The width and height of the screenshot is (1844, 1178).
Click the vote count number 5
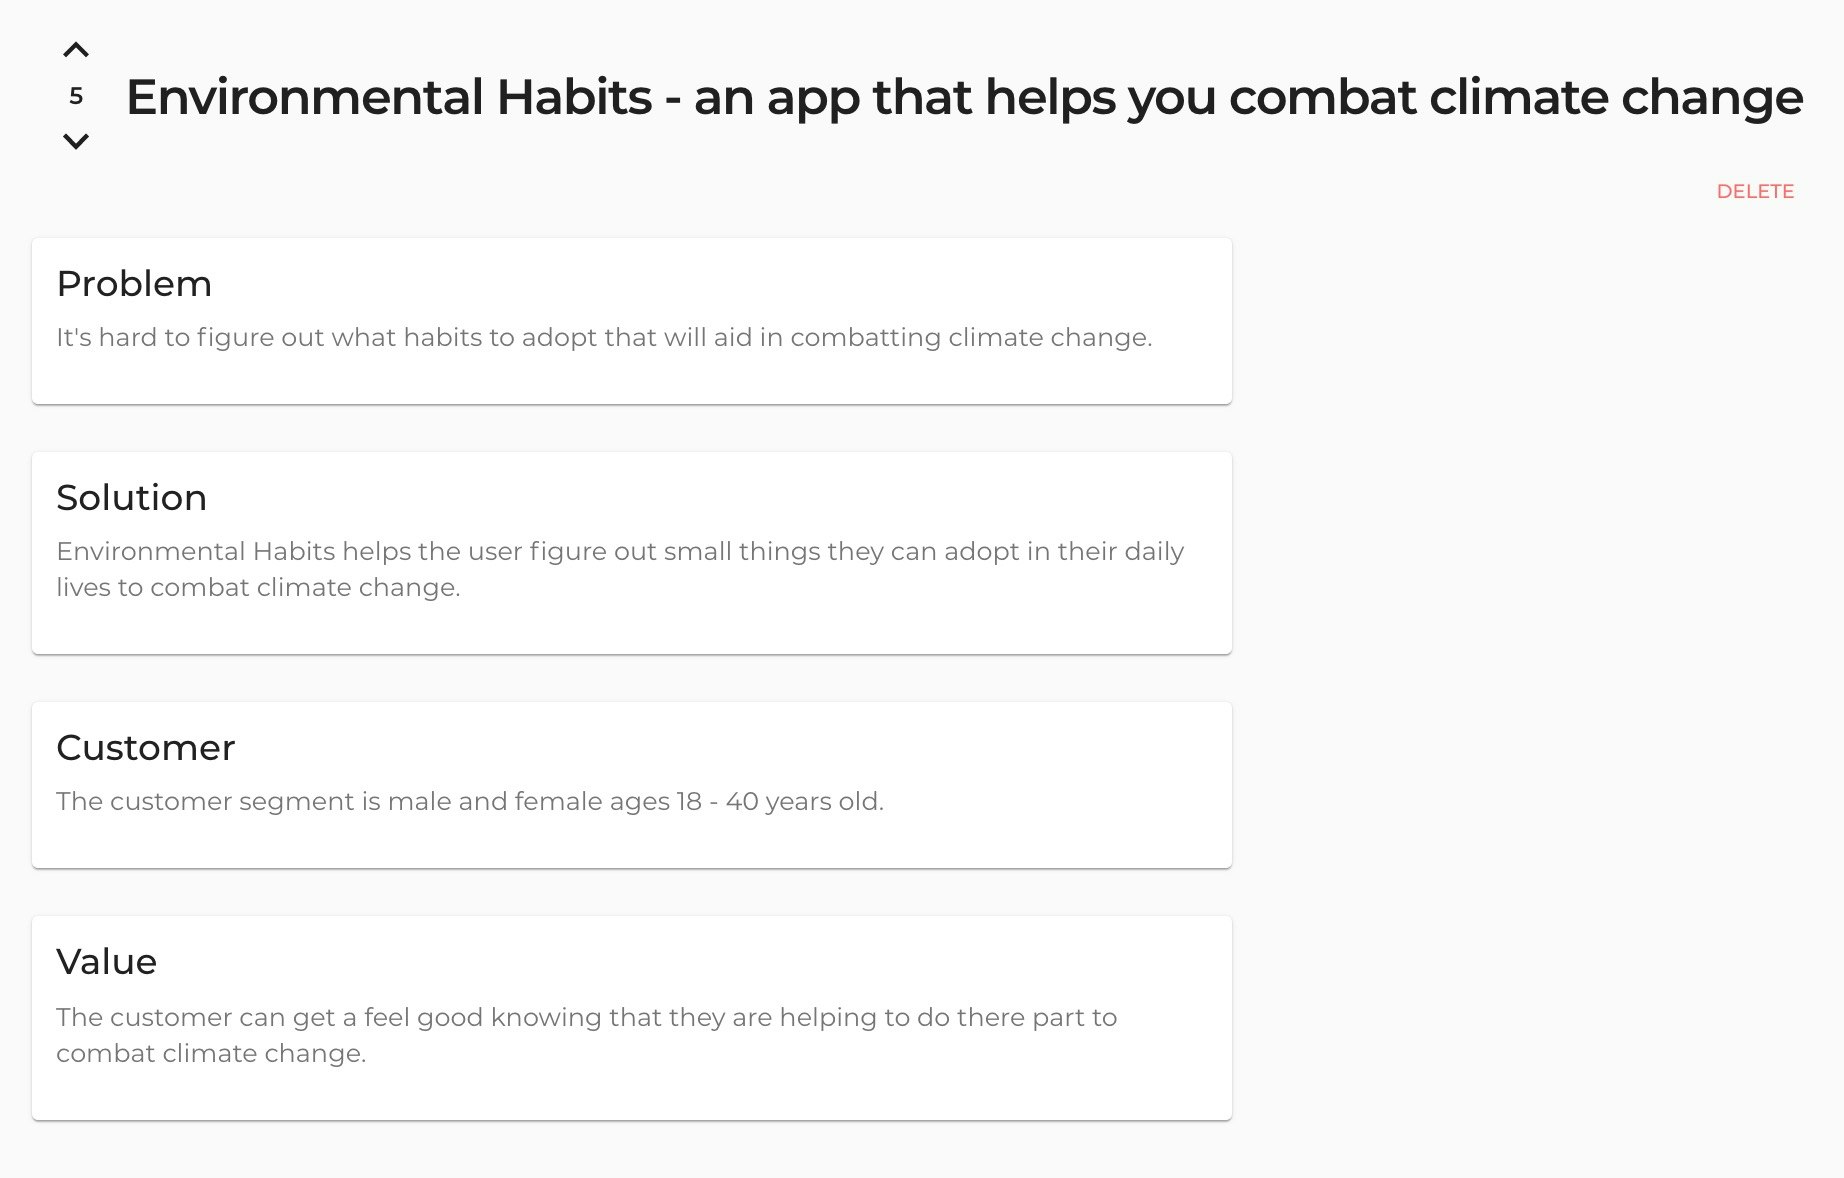76,96
